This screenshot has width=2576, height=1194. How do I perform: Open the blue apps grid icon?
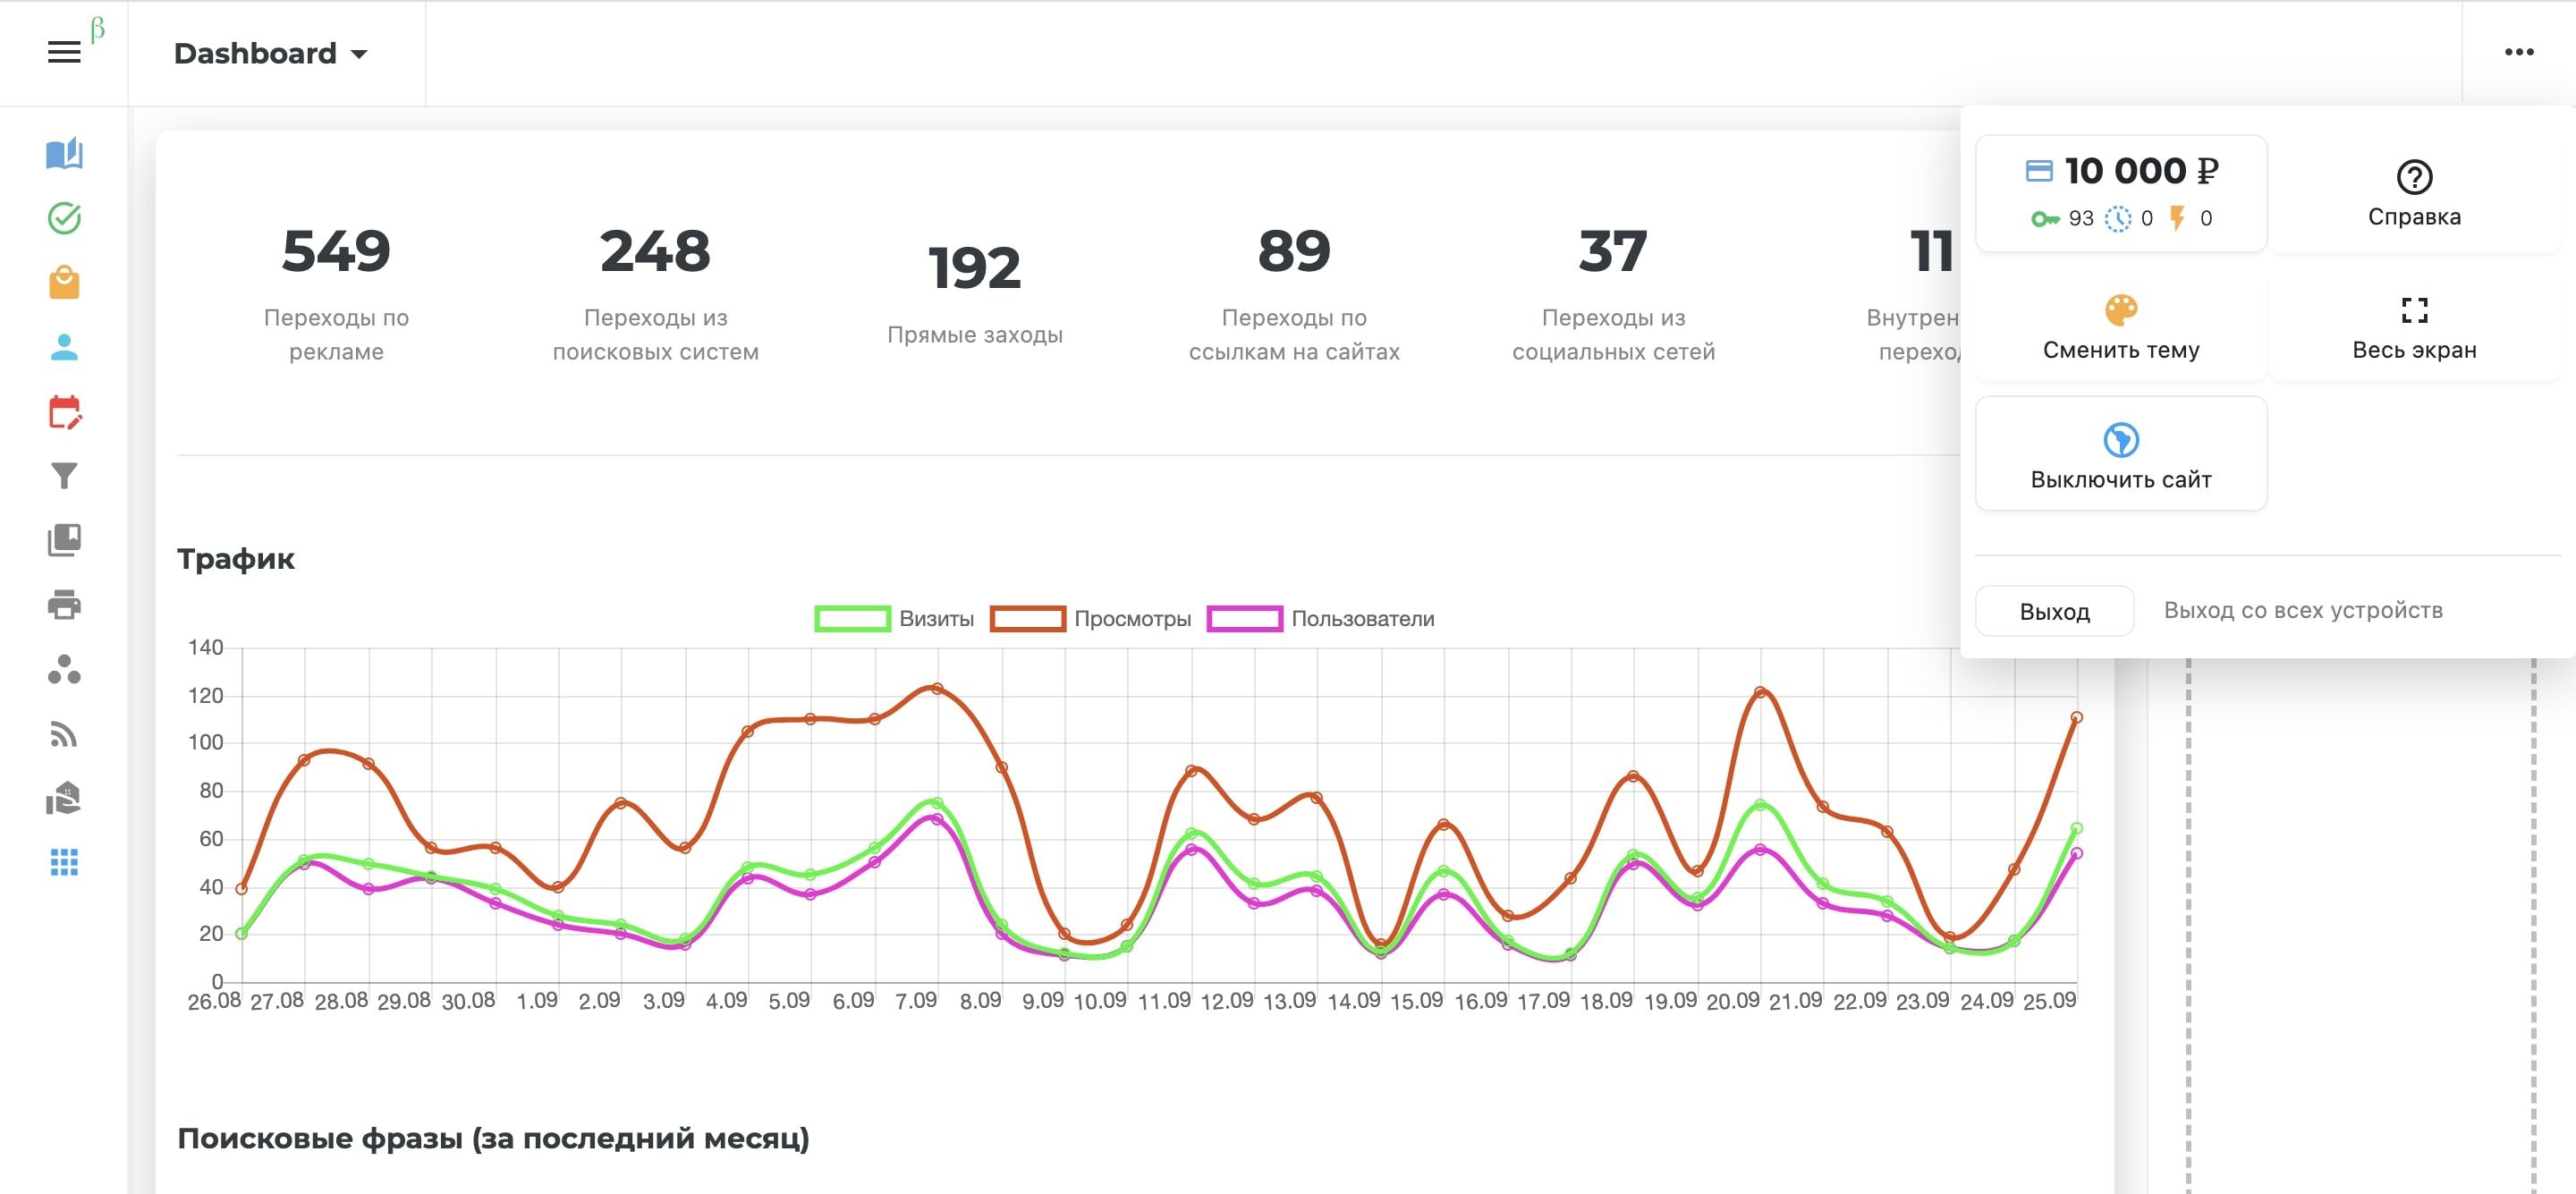(x=64, y=862)
